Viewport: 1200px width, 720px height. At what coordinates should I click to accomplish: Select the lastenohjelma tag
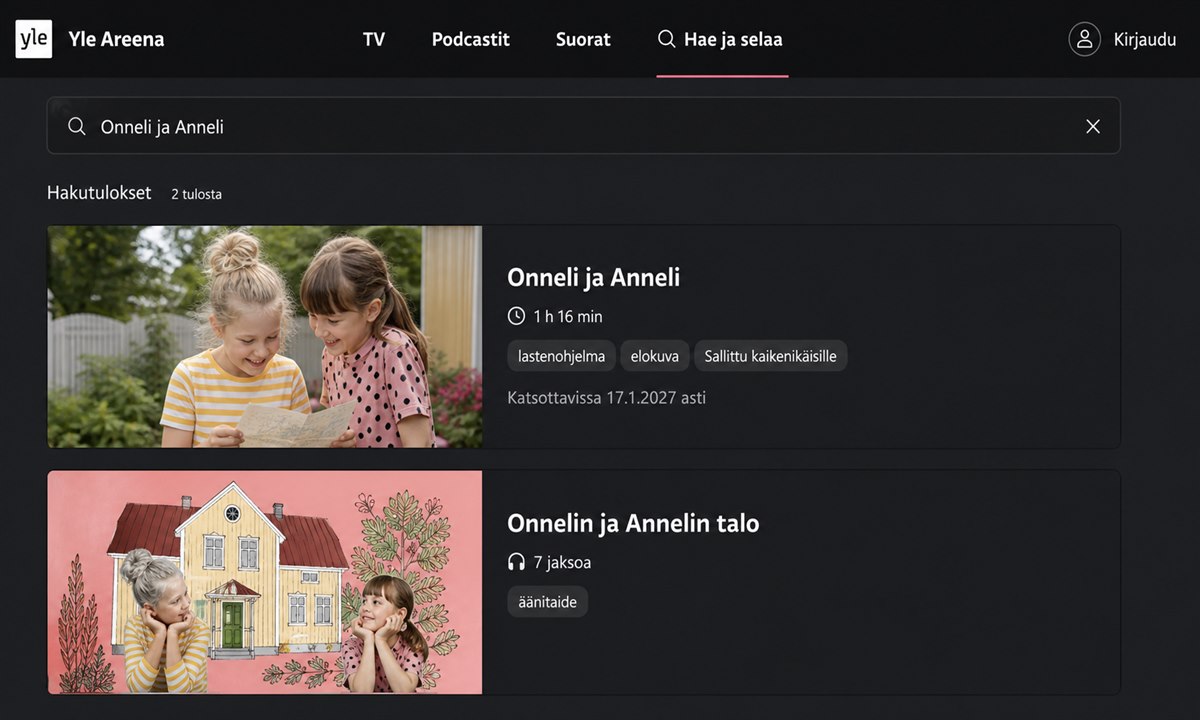(561, 356)
